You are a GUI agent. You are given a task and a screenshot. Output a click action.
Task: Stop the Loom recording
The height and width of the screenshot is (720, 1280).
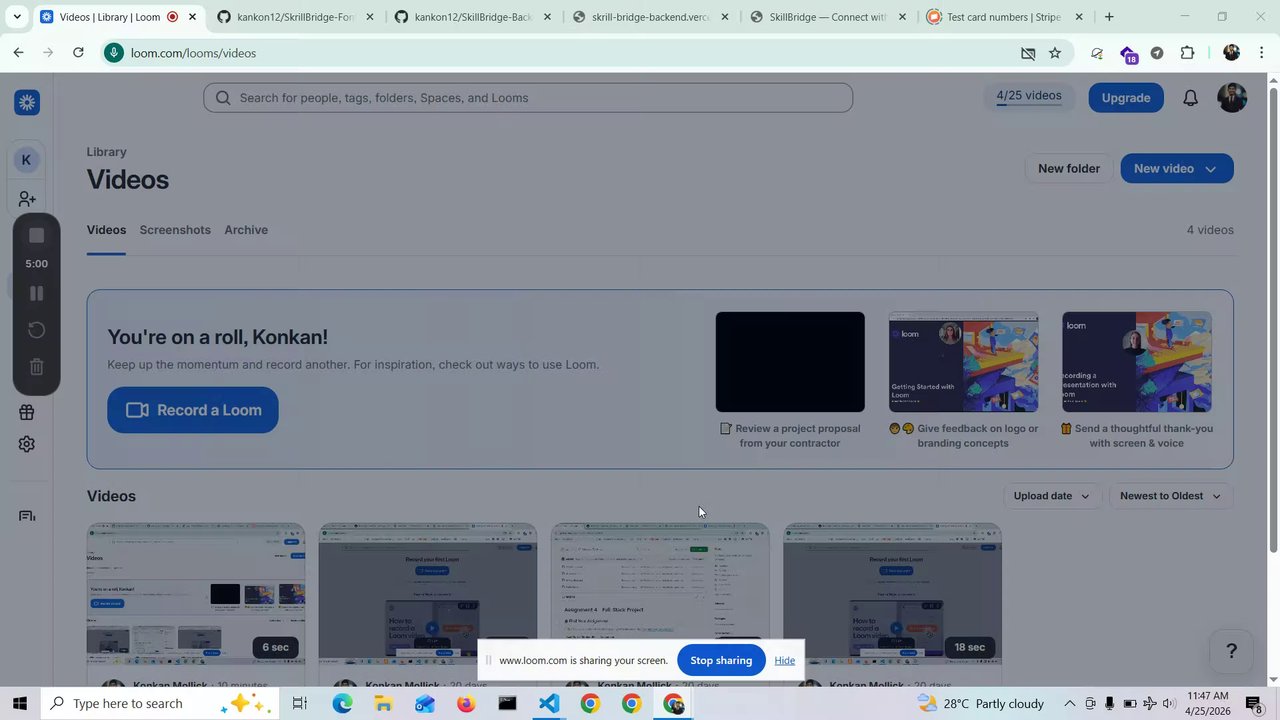pyautogui.click(x=36, y=235)
